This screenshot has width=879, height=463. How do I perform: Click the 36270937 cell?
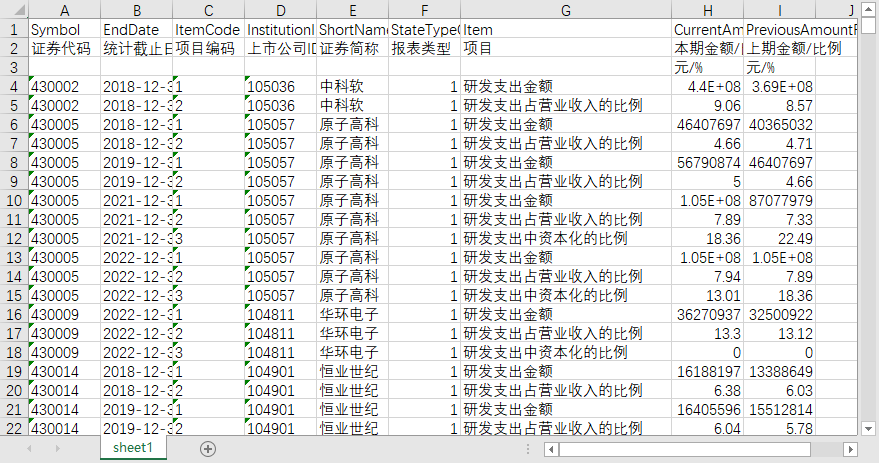click(708, 314)
